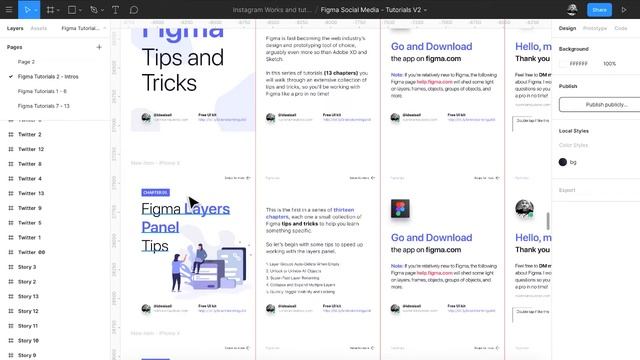Click frame icon beside Story 3
Screen dimensions: 640x360
click(11, 267)
